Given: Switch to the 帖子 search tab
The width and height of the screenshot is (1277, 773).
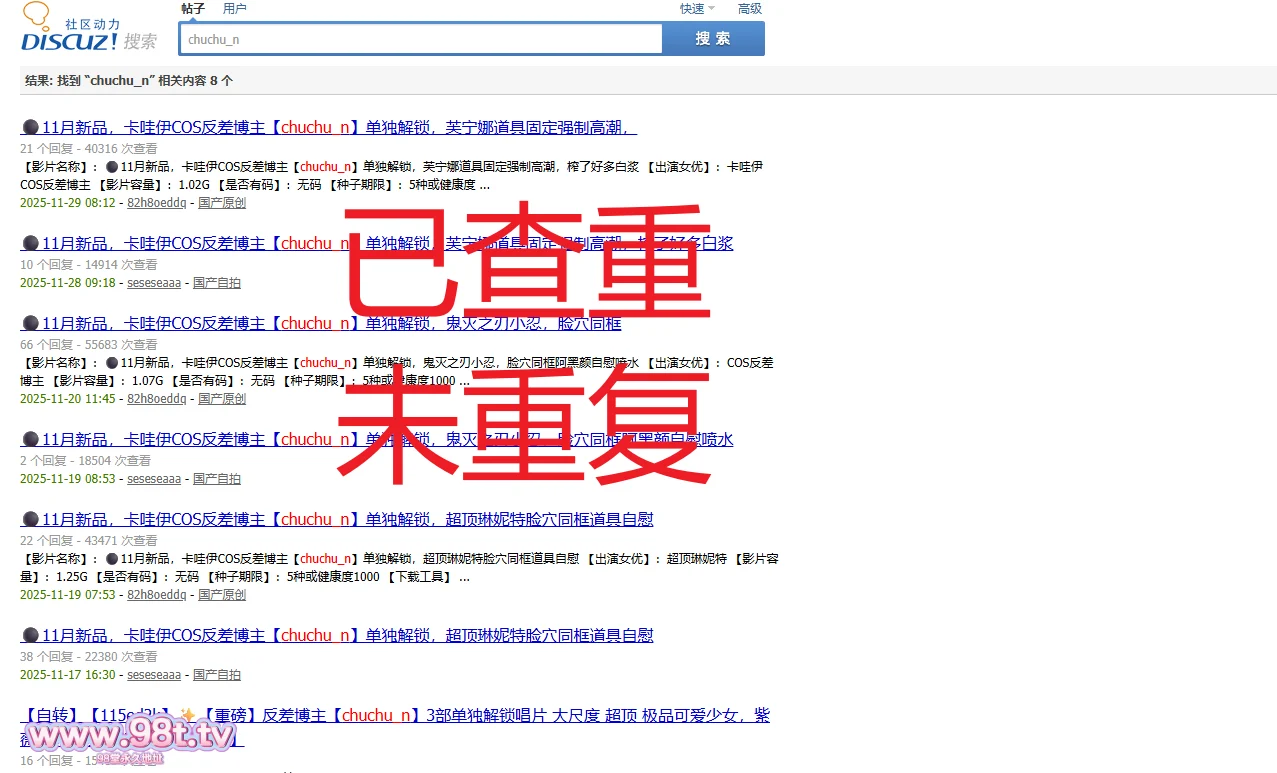Looking at the screenshot, I should coord(193,9).
